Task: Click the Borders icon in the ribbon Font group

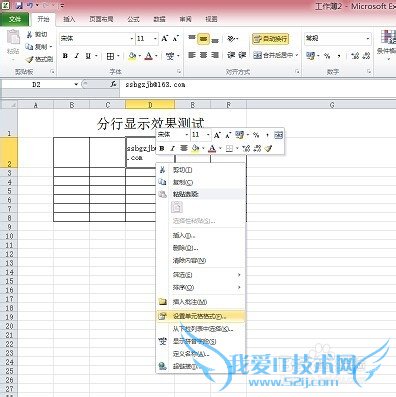Action: 110,56
